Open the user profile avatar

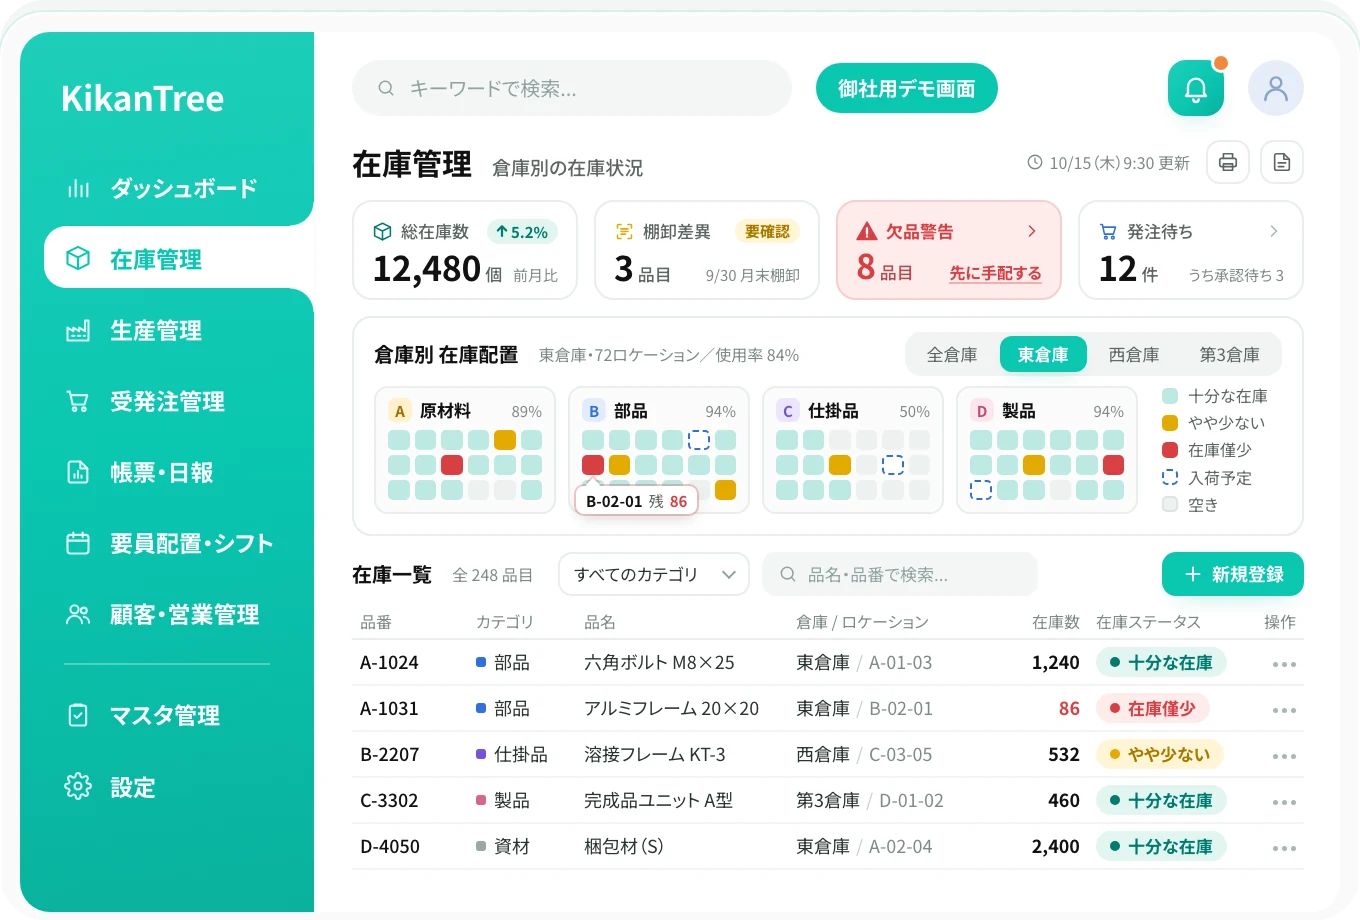(x=1276, y=88)
